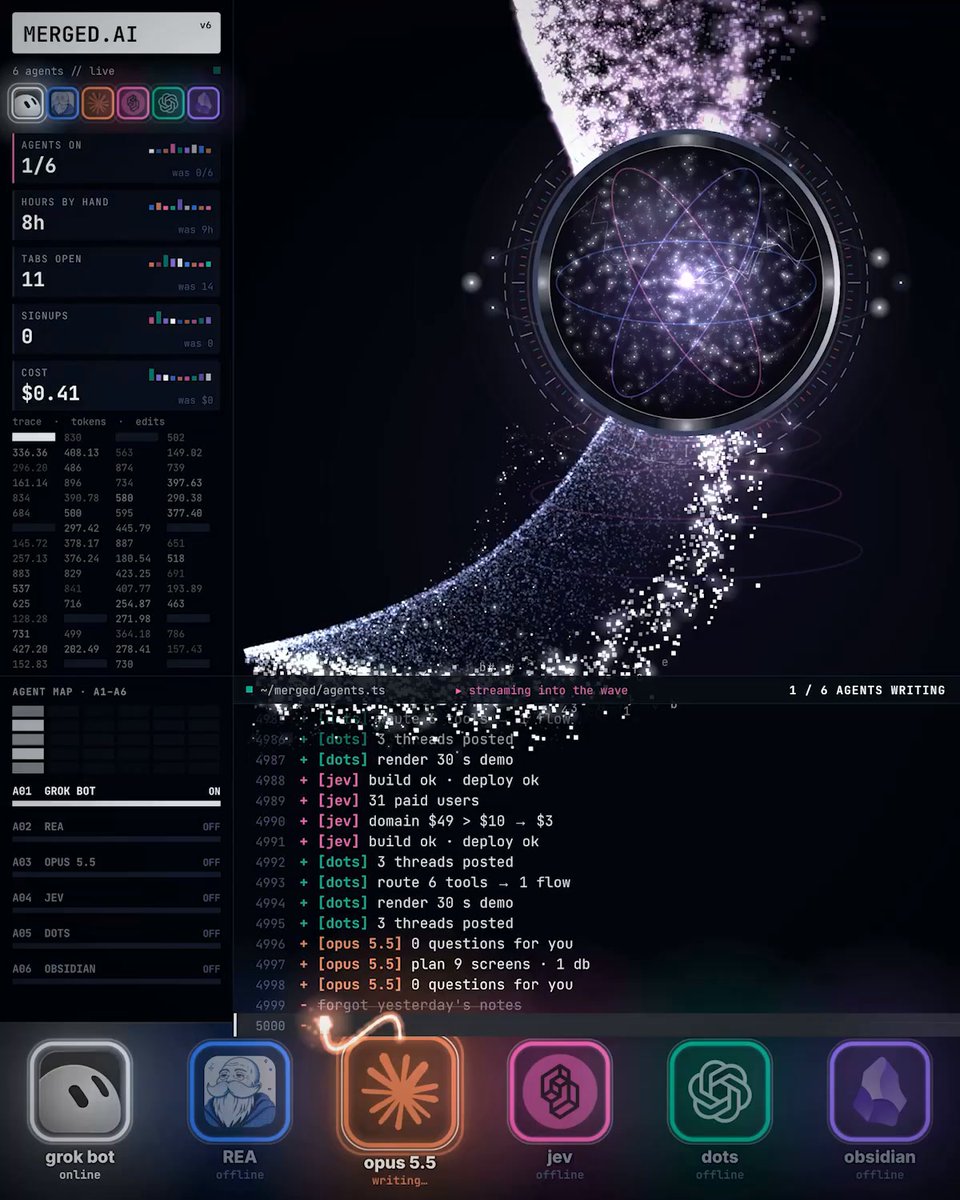Open the SIGNUPS 0 stat card

[116, 329]
